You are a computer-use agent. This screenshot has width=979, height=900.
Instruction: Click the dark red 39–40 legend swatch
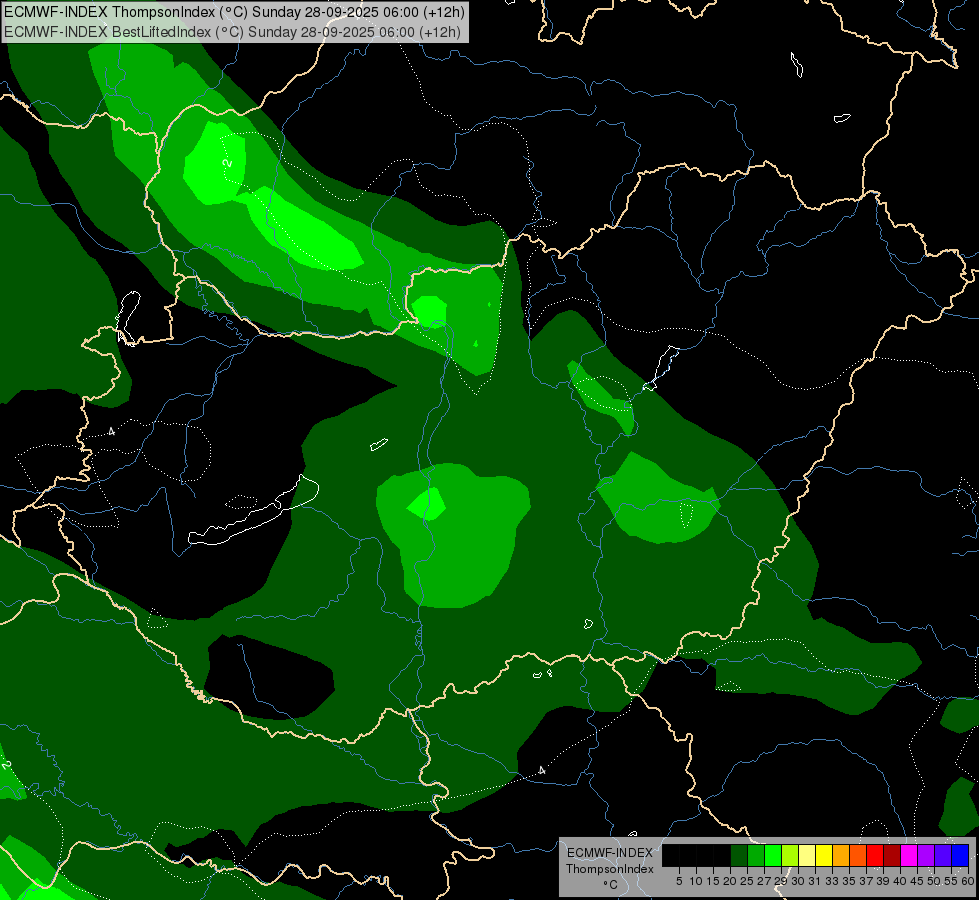[x=892, y=855]
